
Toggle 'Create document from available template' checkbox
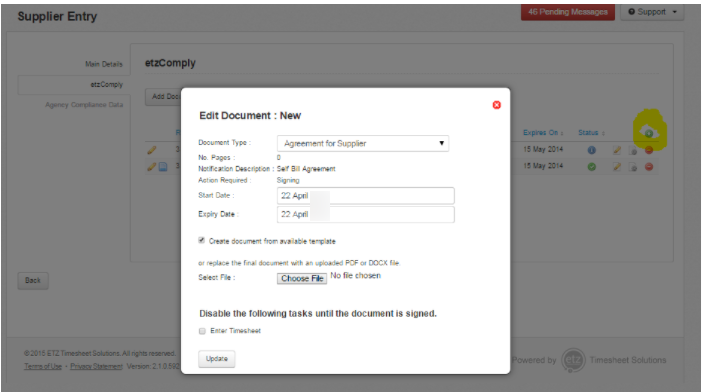coord(202,240)
